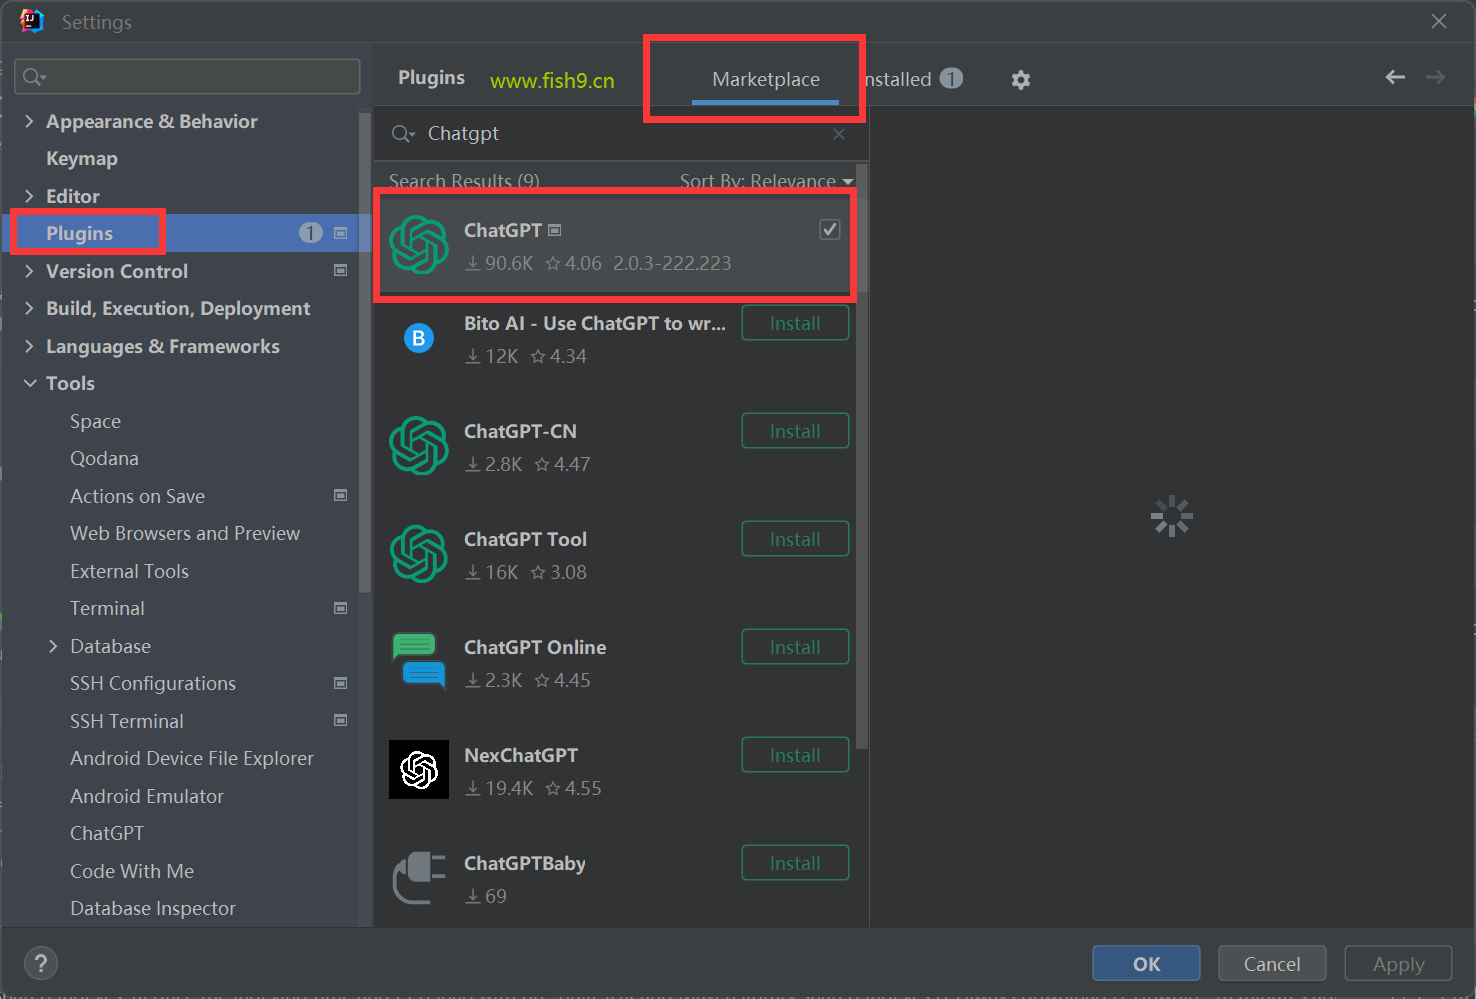The image size is (1476, 999).
Task: Install the ChatGPT Tool plugin
Action: point(795,539)
